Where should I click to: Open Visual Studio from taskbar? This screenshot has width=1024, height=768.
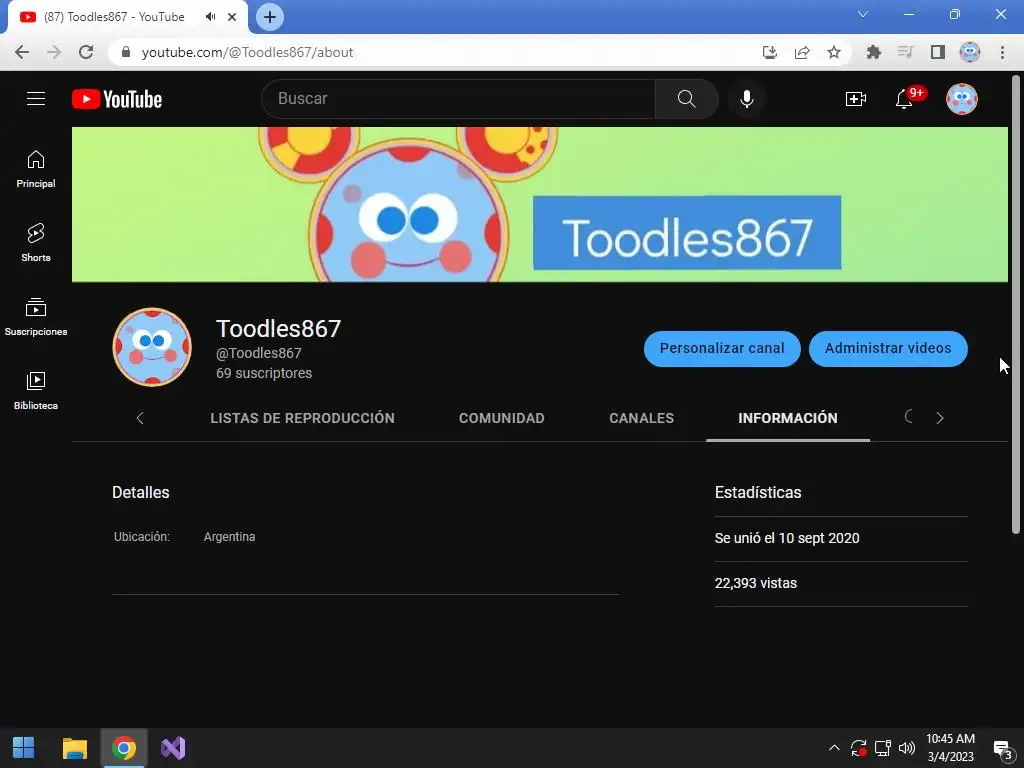[173, 748]
